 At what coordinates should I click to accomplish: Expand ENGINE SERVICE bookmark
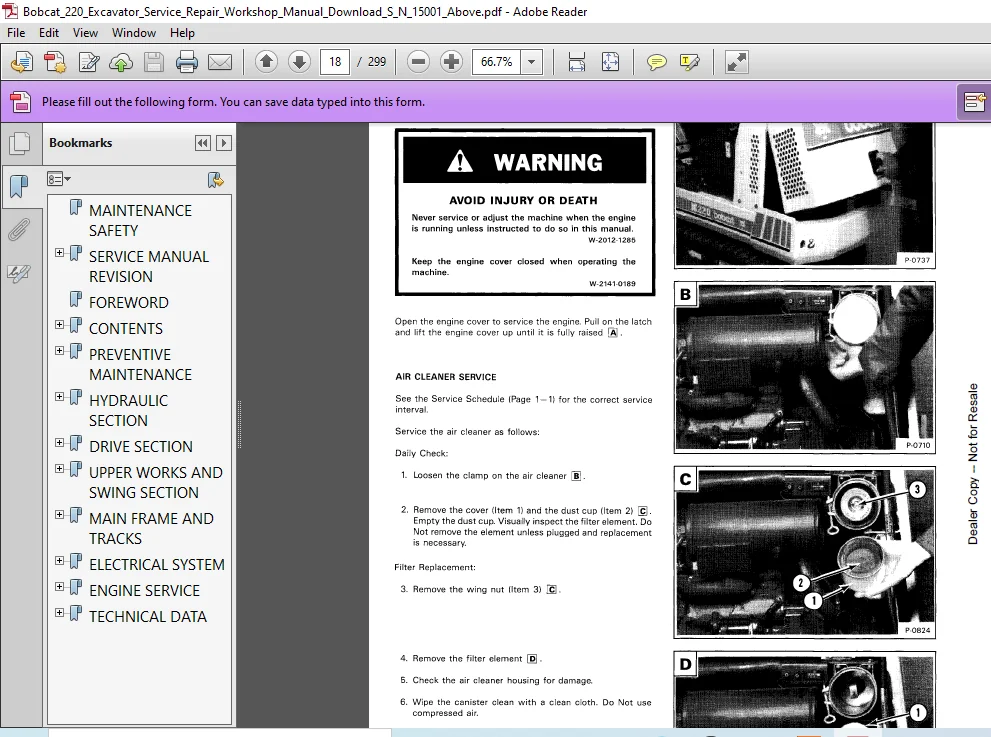pos(59,587)
